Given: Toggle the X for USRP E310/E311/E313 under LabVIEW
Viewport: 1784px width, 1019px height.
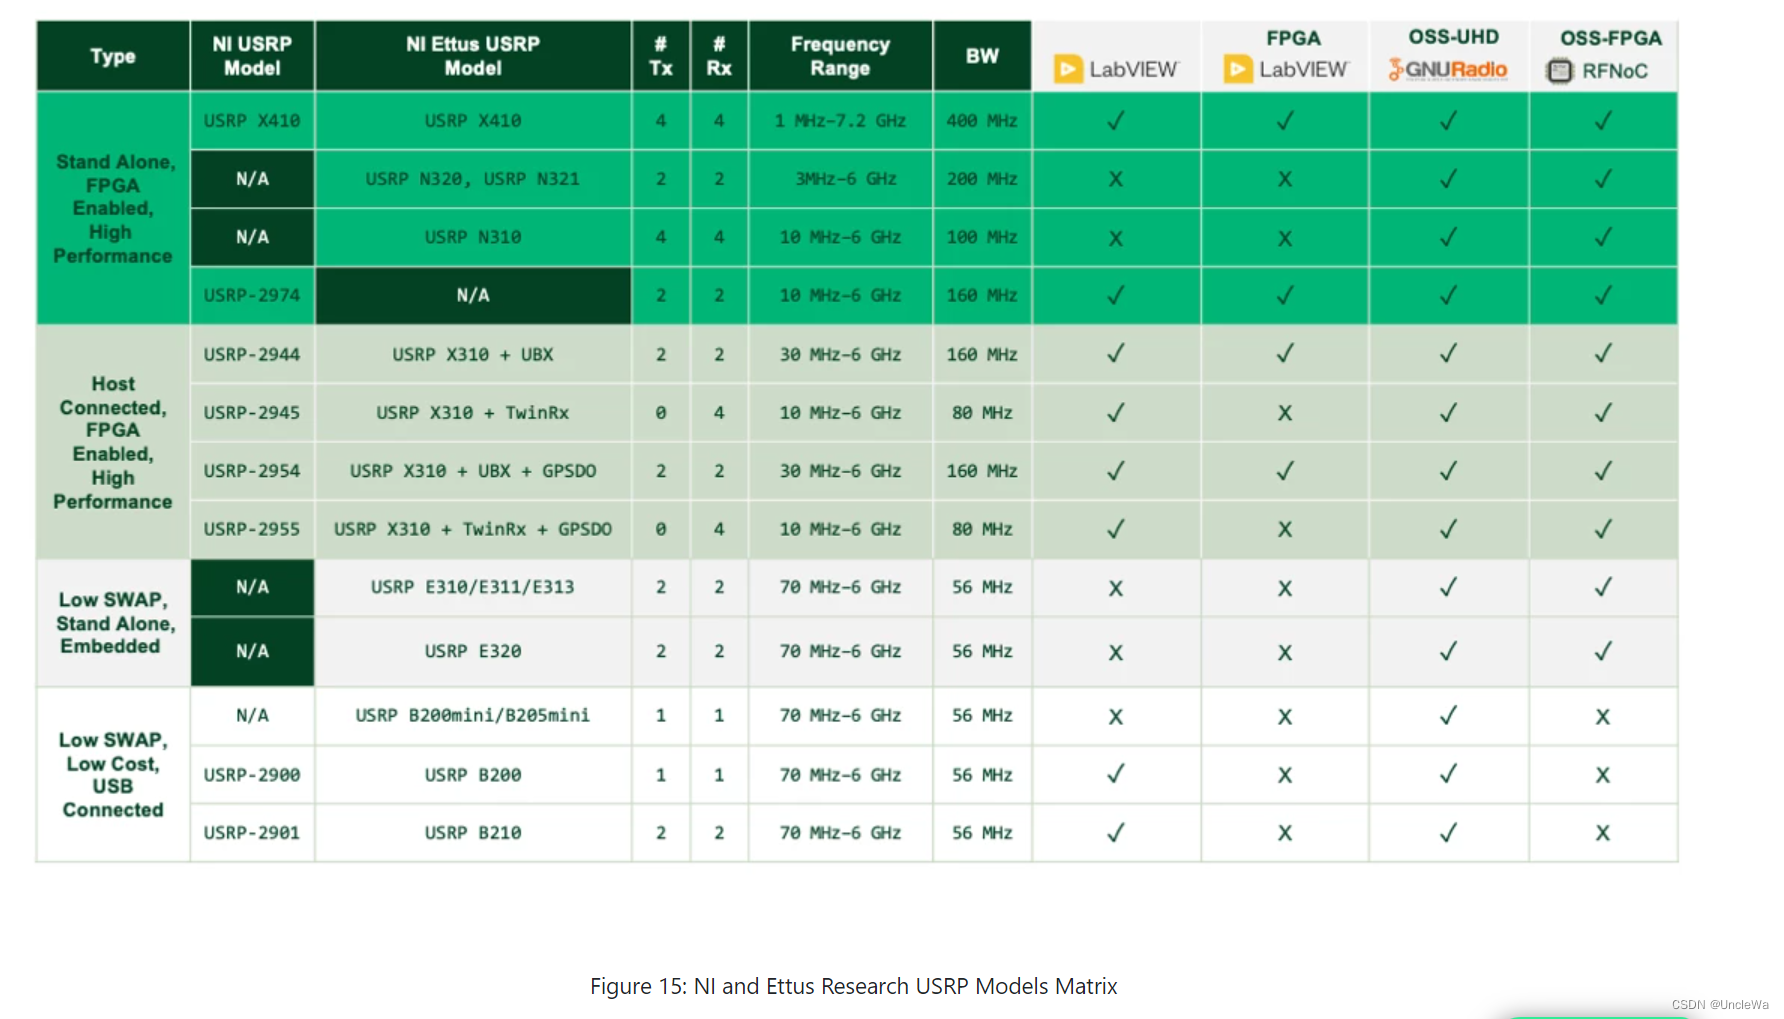Looking at the screenshot, I should click(x=1114, y=588).
